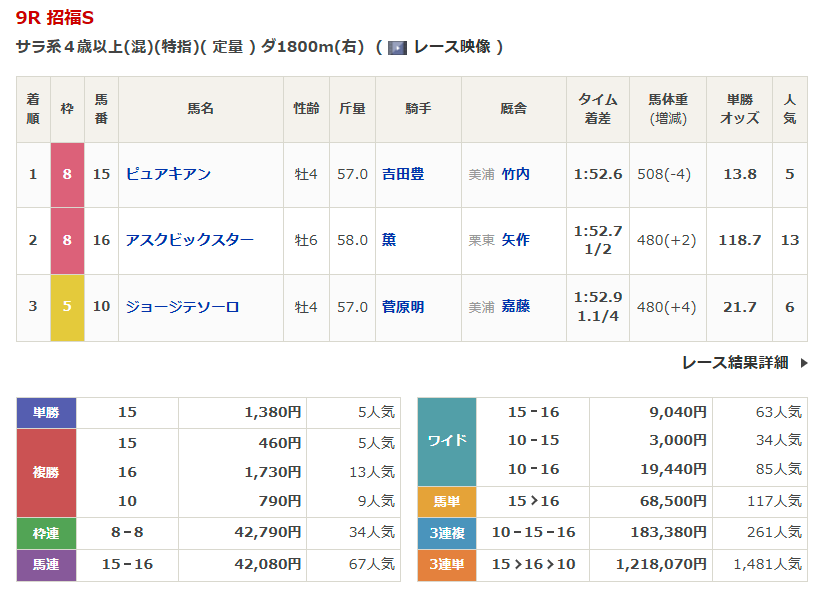This screenshot has height=591, width=824.
Task: Select trainer 嘉藤's link
Action: (516, 307)
